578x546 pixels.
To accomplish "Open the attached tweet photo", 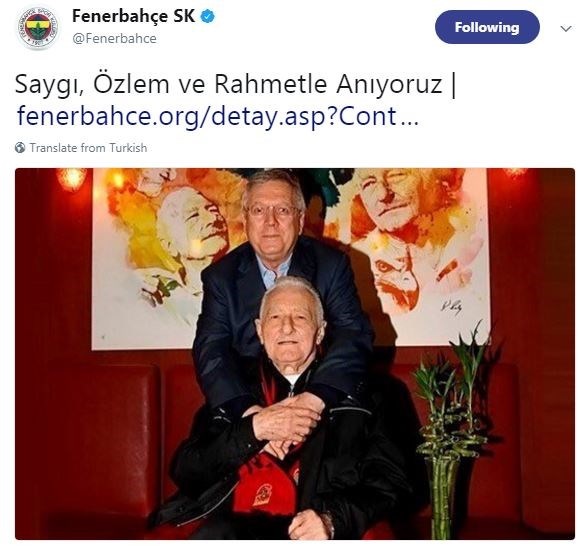I will pos(295,354).
